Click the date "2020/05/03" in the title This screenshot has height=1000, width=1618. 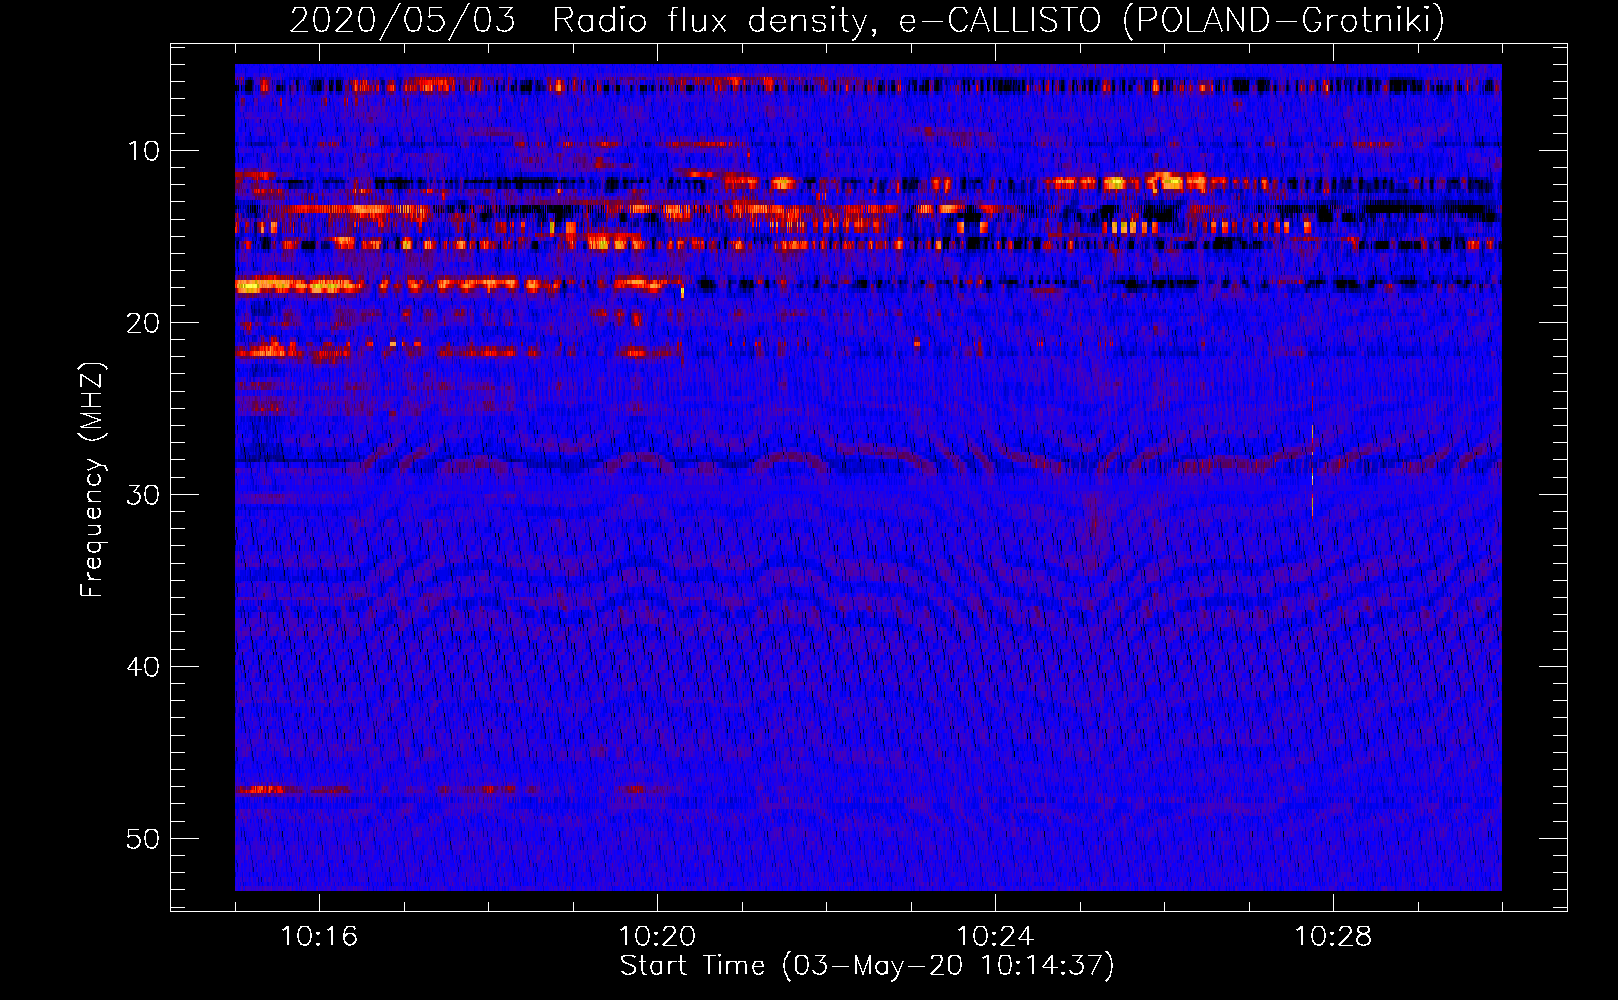click(403, 20)
